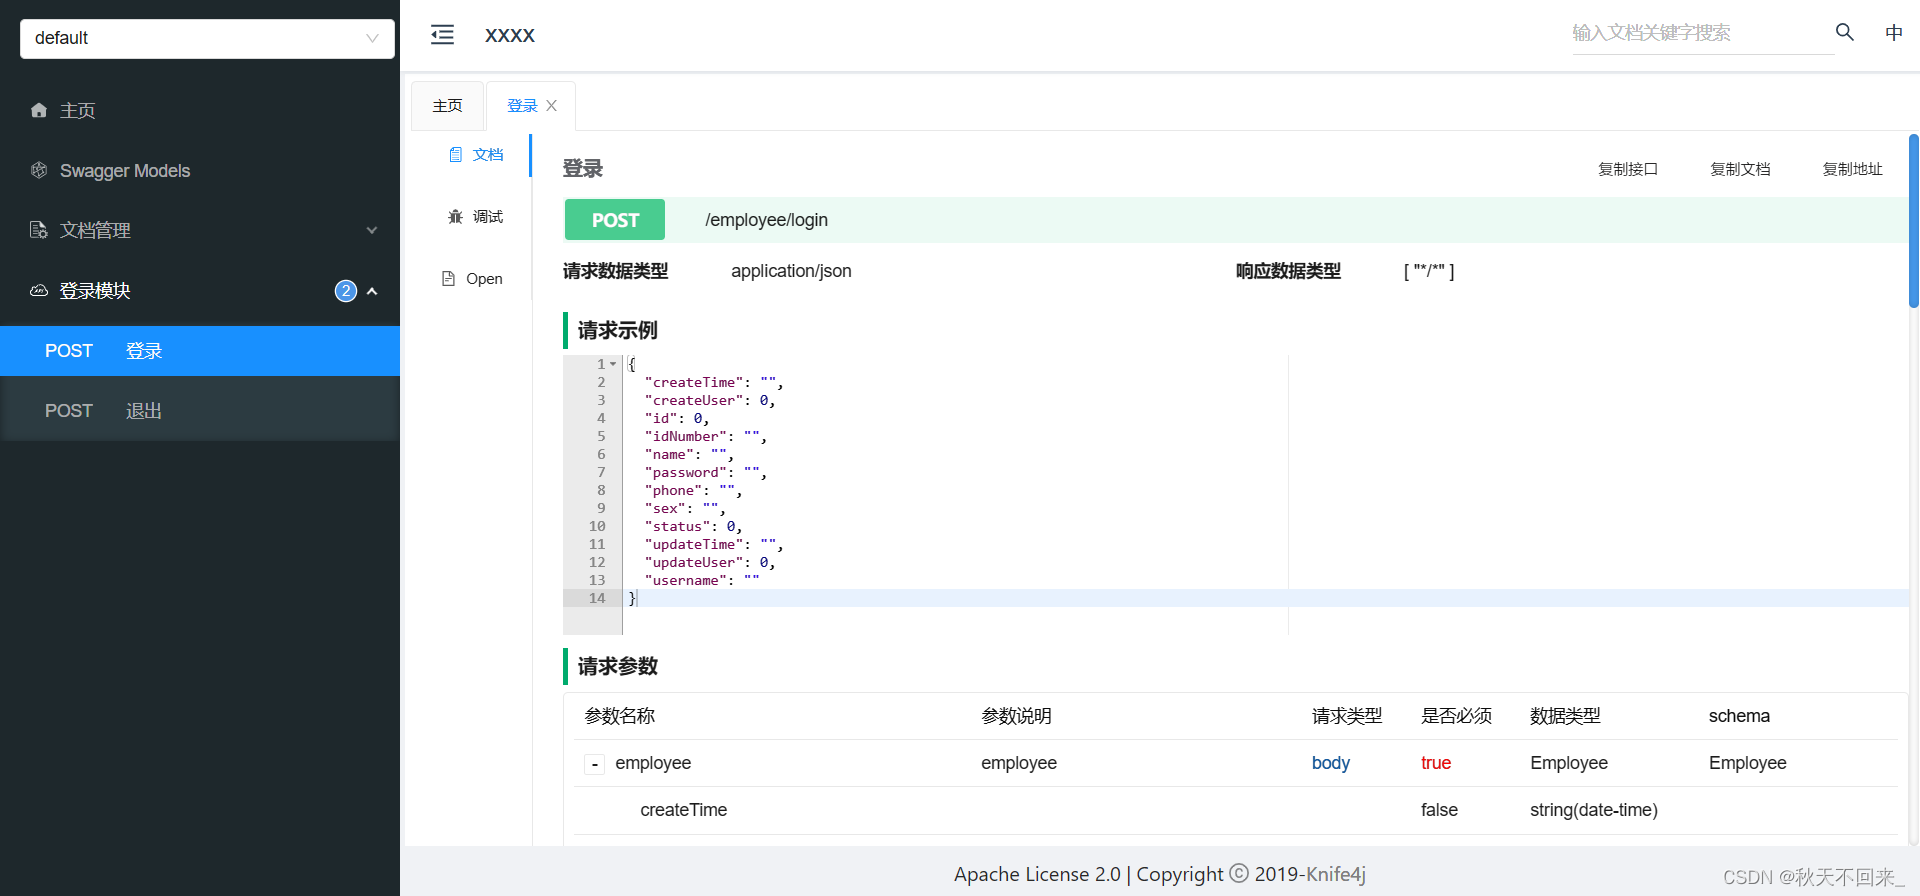This screenshot has height=896, width=1920.
Task: Click the sidebar collapse menu icon
Action: tap(442, 35)
